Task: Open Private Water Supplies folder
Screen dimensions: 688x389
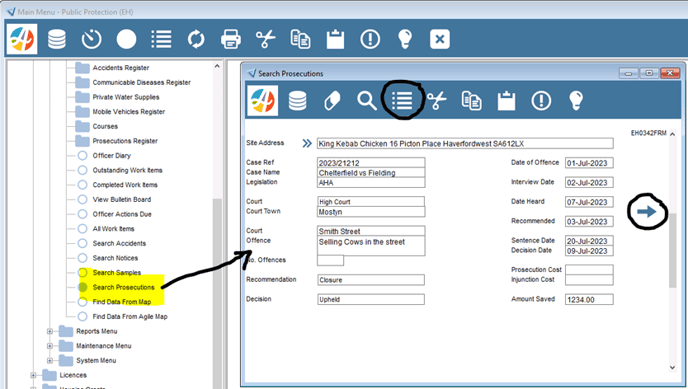Action: point(125,97)
